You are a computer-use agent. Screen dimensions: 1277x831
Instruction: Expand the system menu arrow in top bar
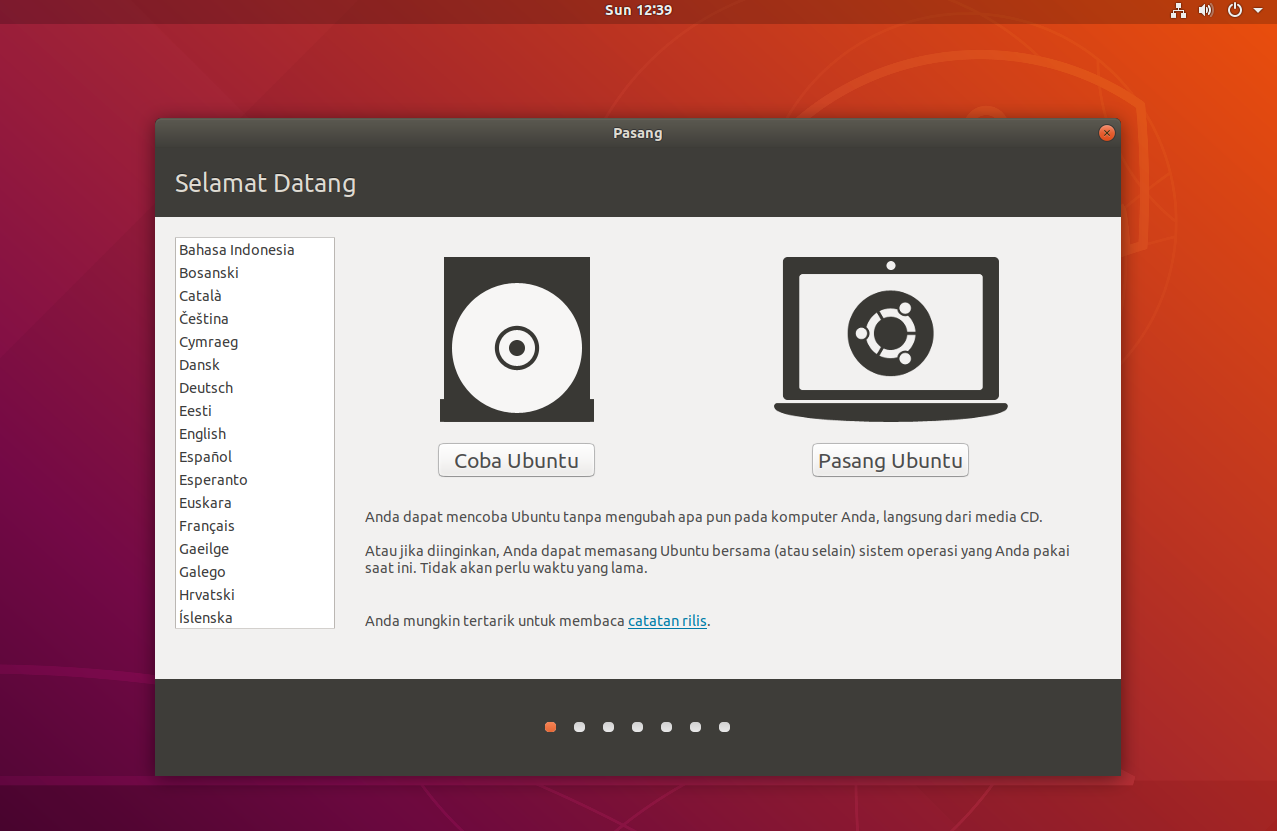1258,10
